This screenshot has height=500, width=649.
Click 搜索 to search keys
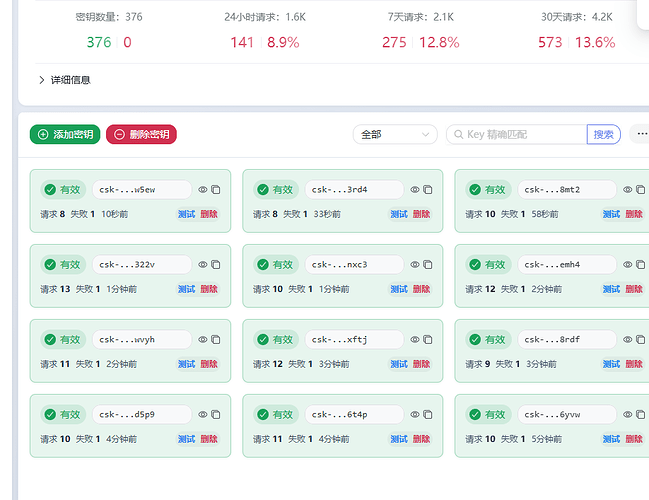click(603, 135)
